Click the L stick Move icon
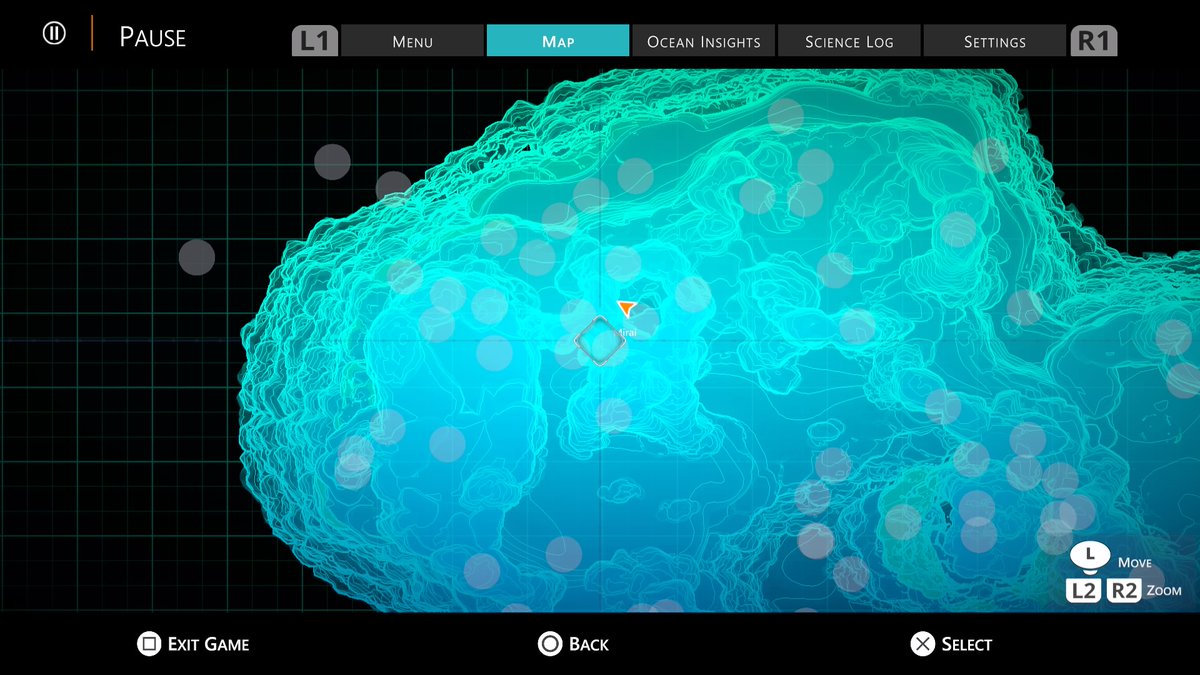 [1090, 556]
